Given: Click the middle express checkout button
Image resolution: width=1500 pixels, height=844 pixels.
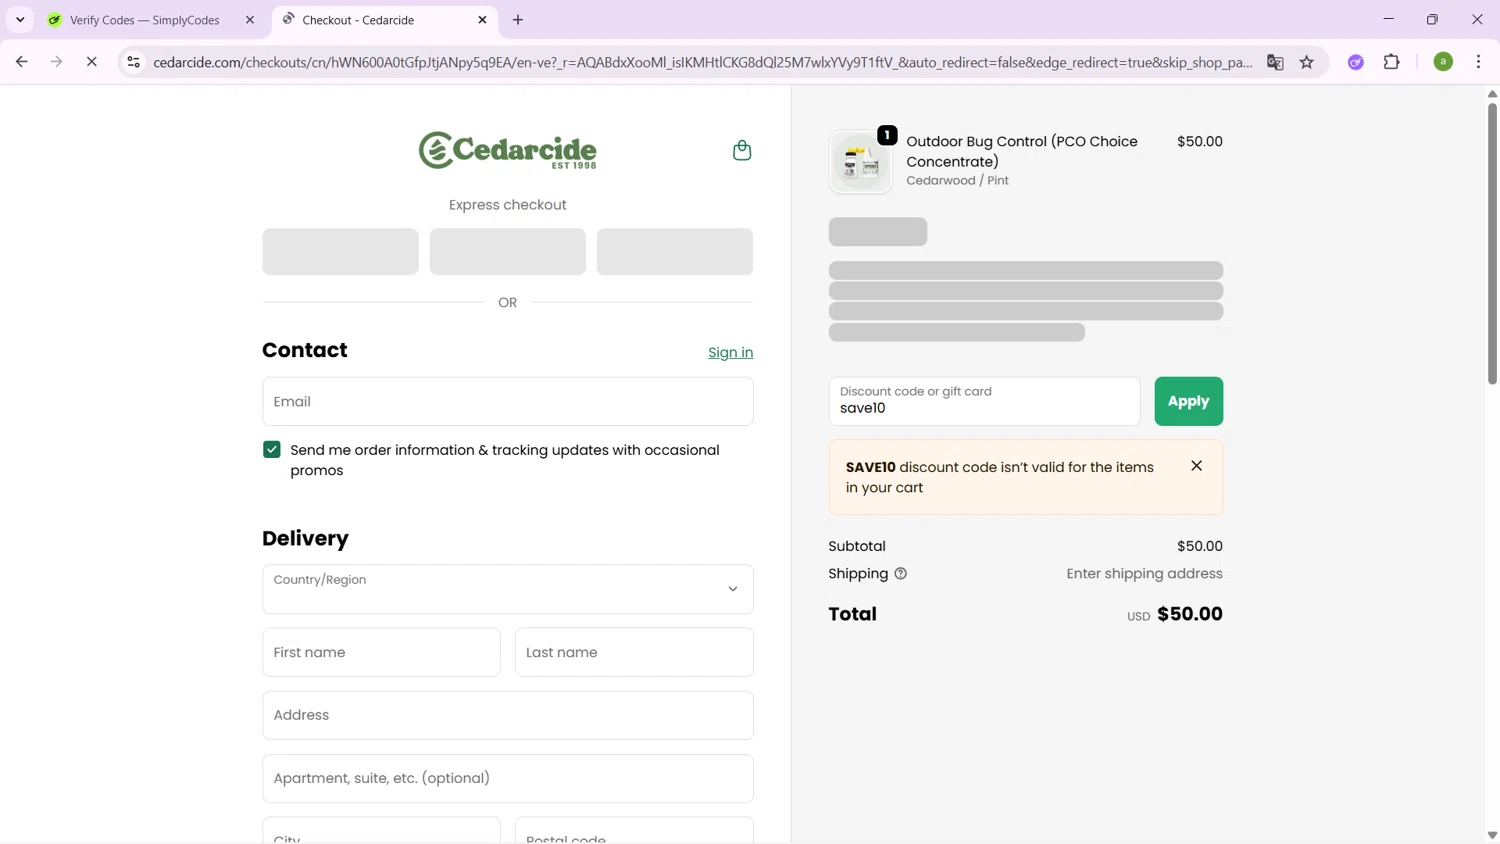Looking at the screenshot, I should point(508,252).
